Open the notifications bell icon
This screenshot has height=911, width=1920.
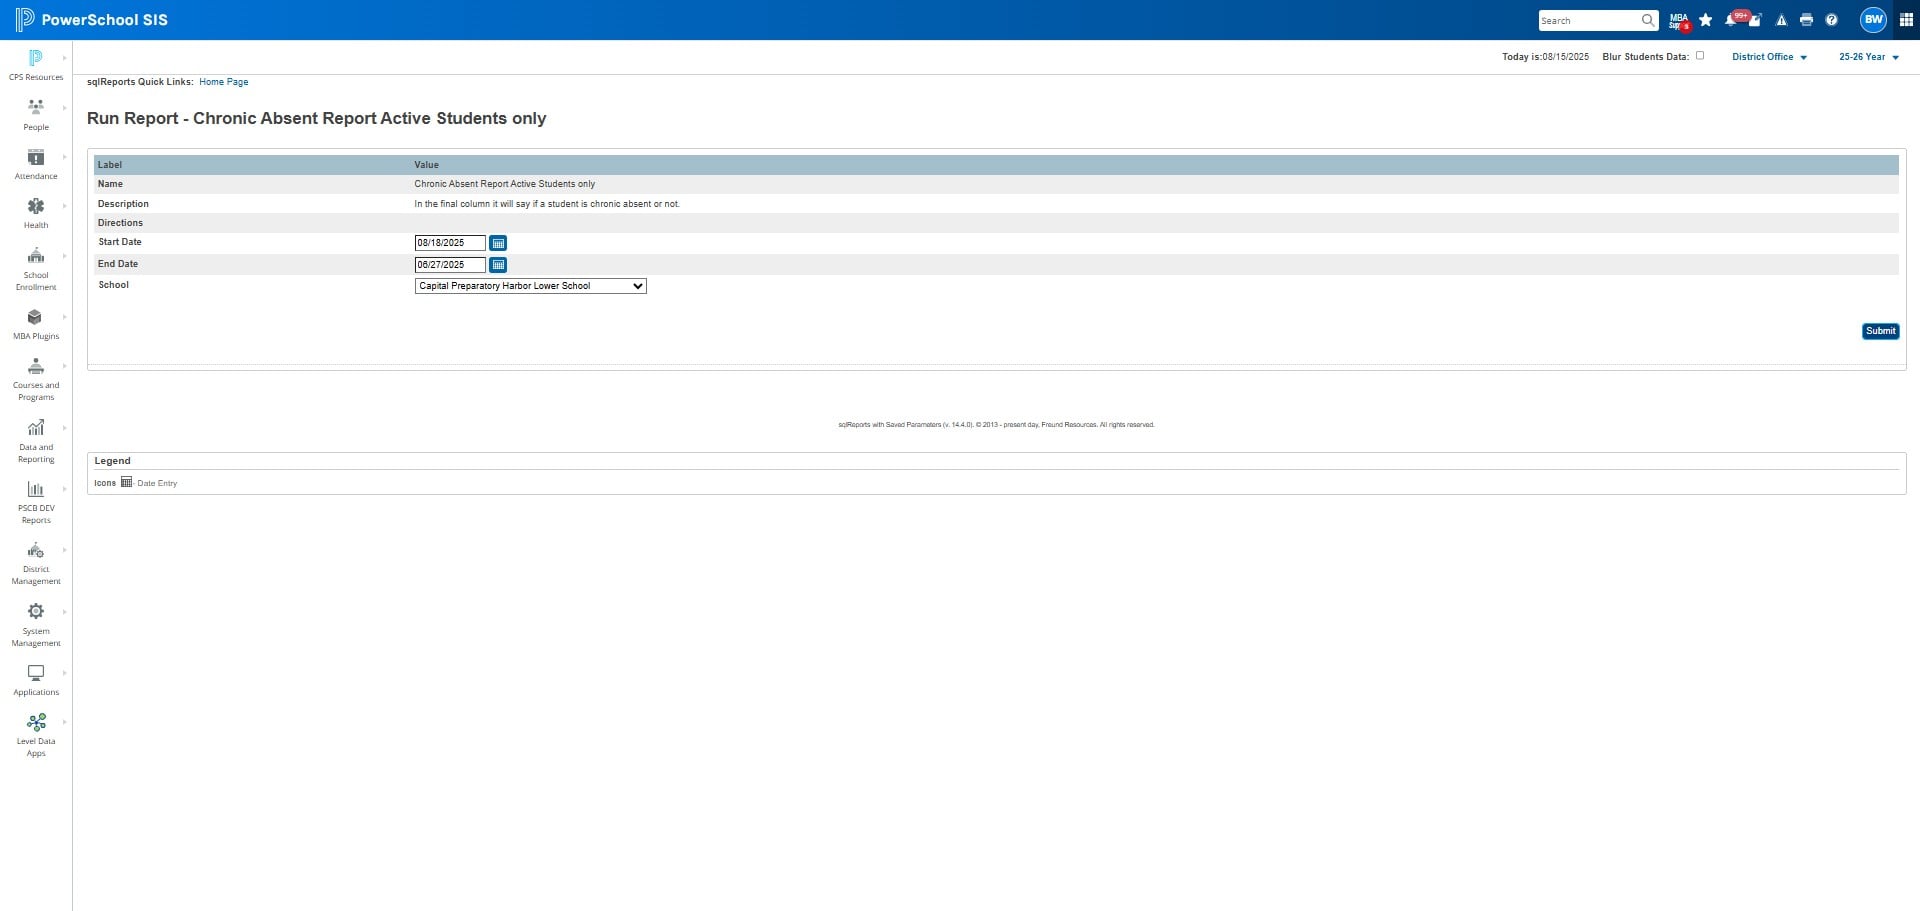1731,20
